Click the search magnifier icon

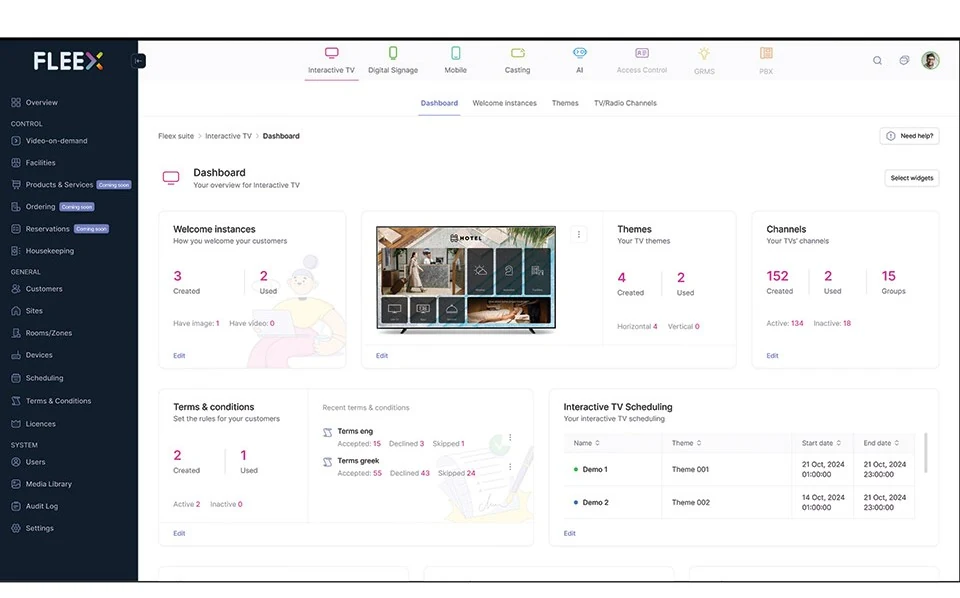[x=877, y=61]
